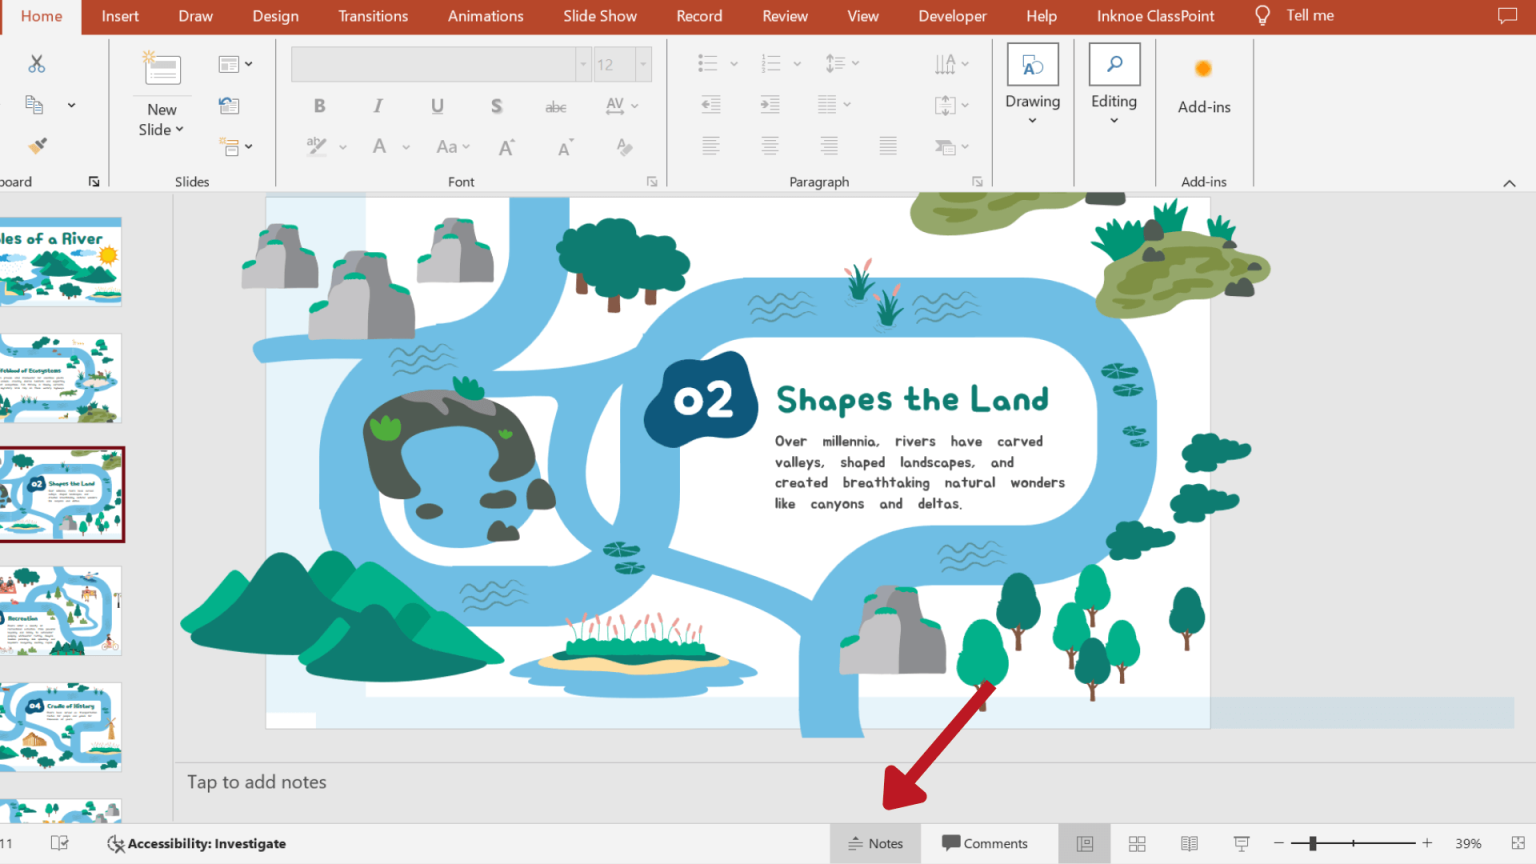The width and height of the screenshot is (1536, 864).
Task: Click the Cut (scissors) icon
Action: 36,63
